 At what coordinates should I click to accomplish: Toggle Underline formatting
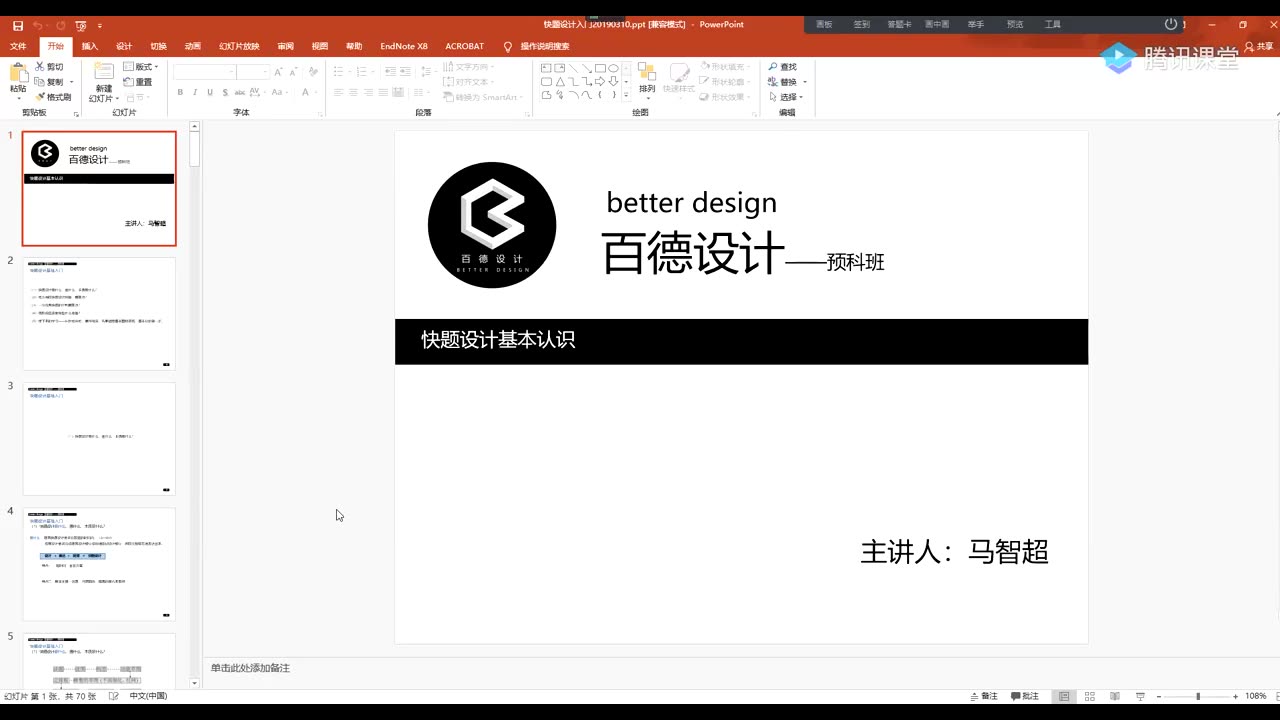click(x=210, y=93)
